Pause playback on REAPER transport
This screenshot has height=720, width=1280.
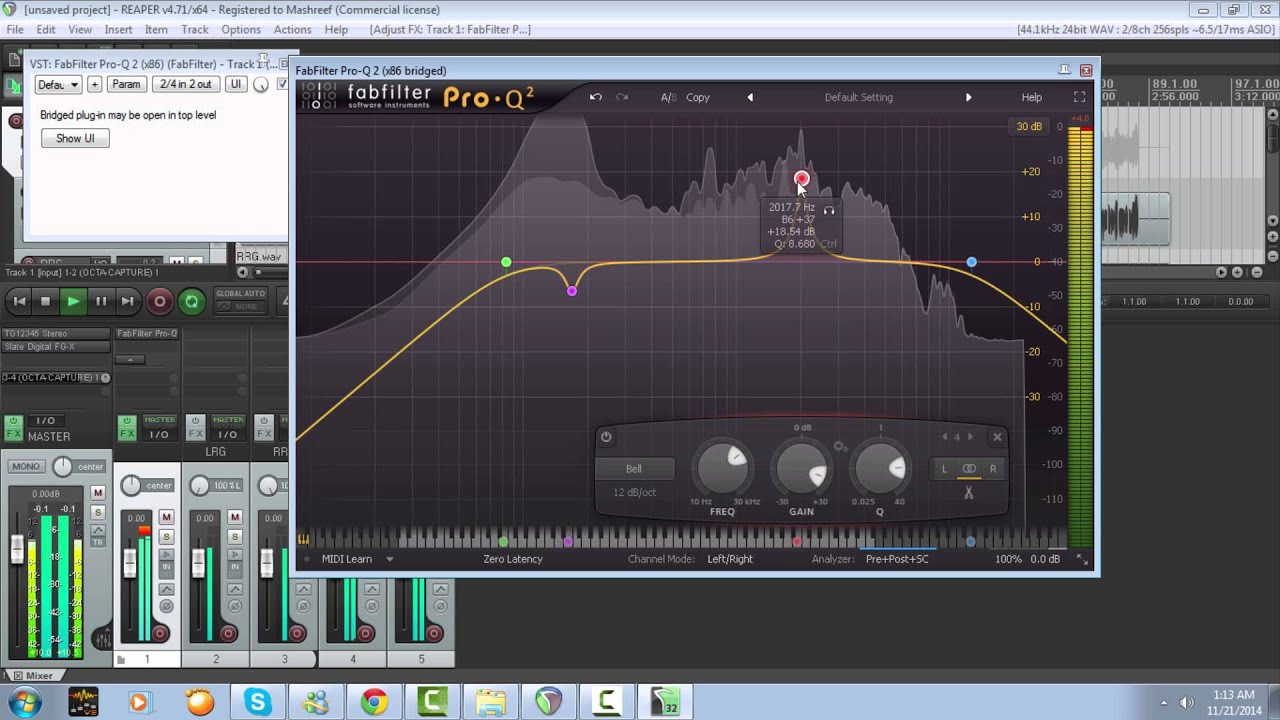tap(101, 301)
